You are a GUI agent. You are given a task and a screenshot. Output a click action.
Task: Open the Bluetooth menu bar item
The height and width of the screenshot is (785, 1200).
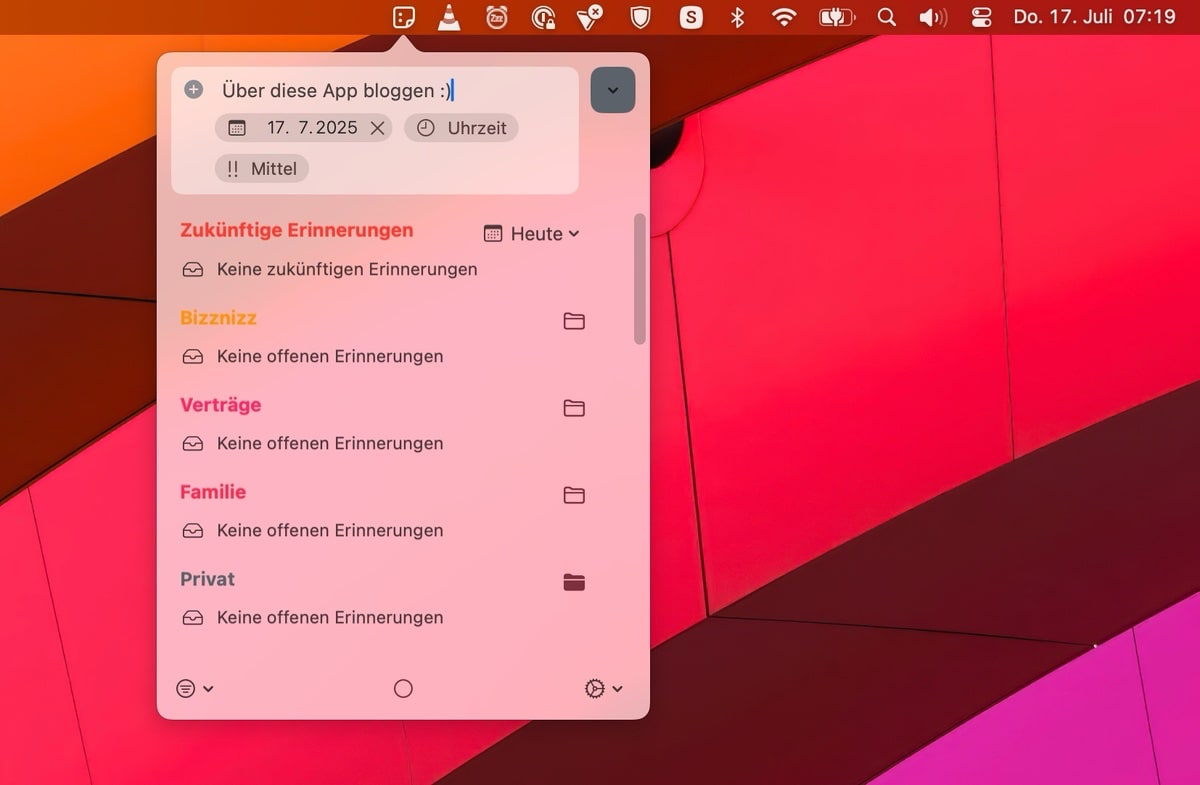(x=737, y=17)
